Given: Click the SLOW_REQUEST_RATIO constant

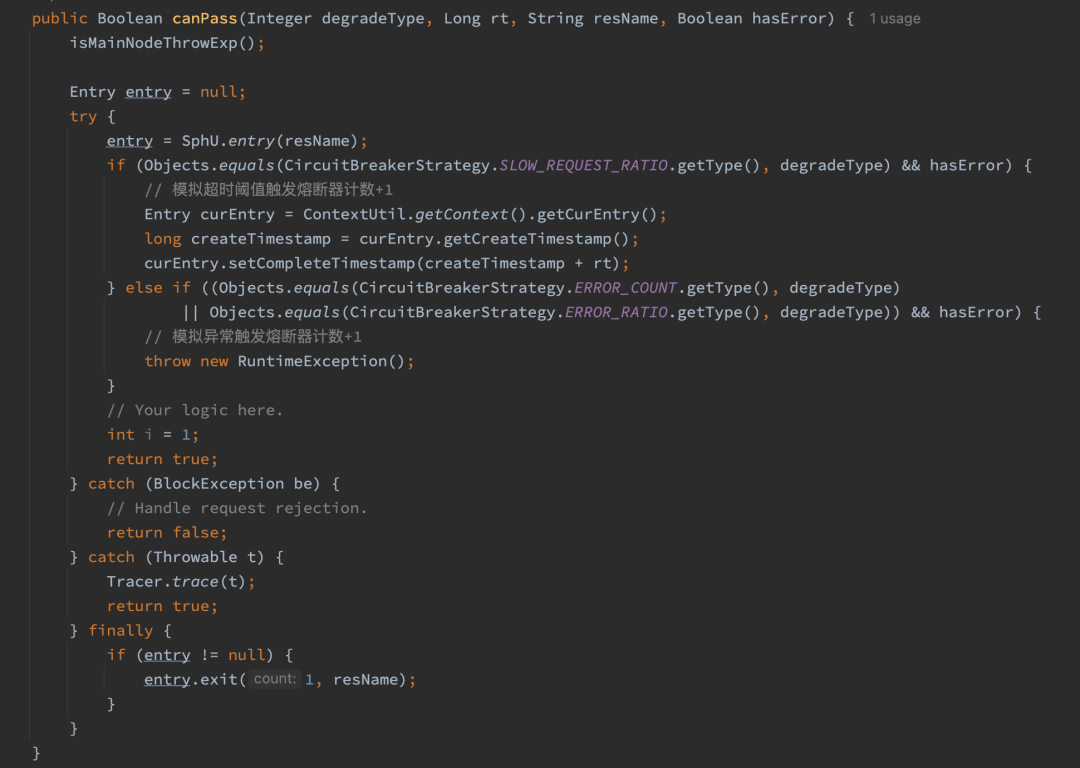Looking at the screenshot, I should click(x=583, y=165).
